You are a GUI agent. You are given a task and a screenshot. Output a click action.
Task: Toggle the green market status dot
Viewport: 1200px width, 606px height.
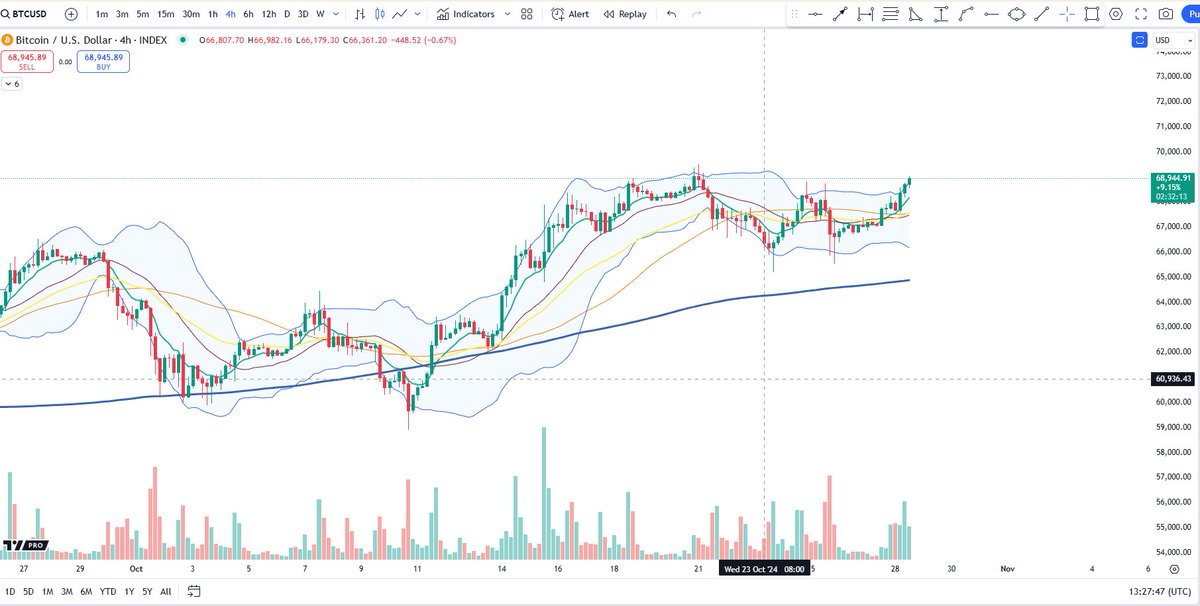182,40
